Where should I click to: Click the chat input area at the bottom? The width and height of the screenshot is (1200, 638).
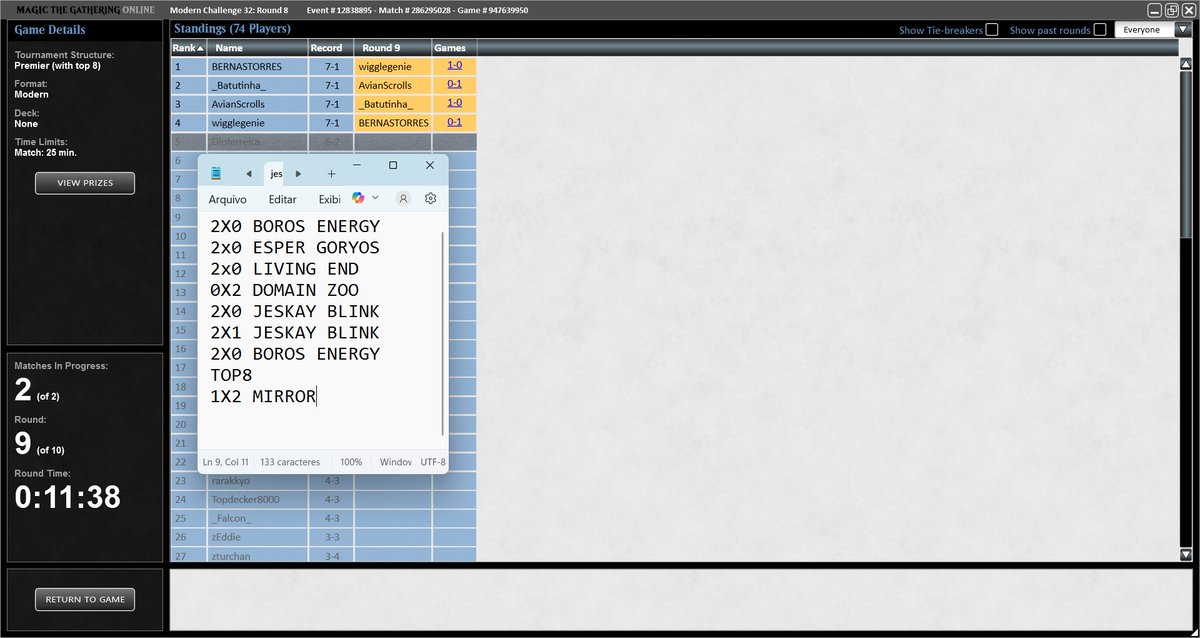681,601
